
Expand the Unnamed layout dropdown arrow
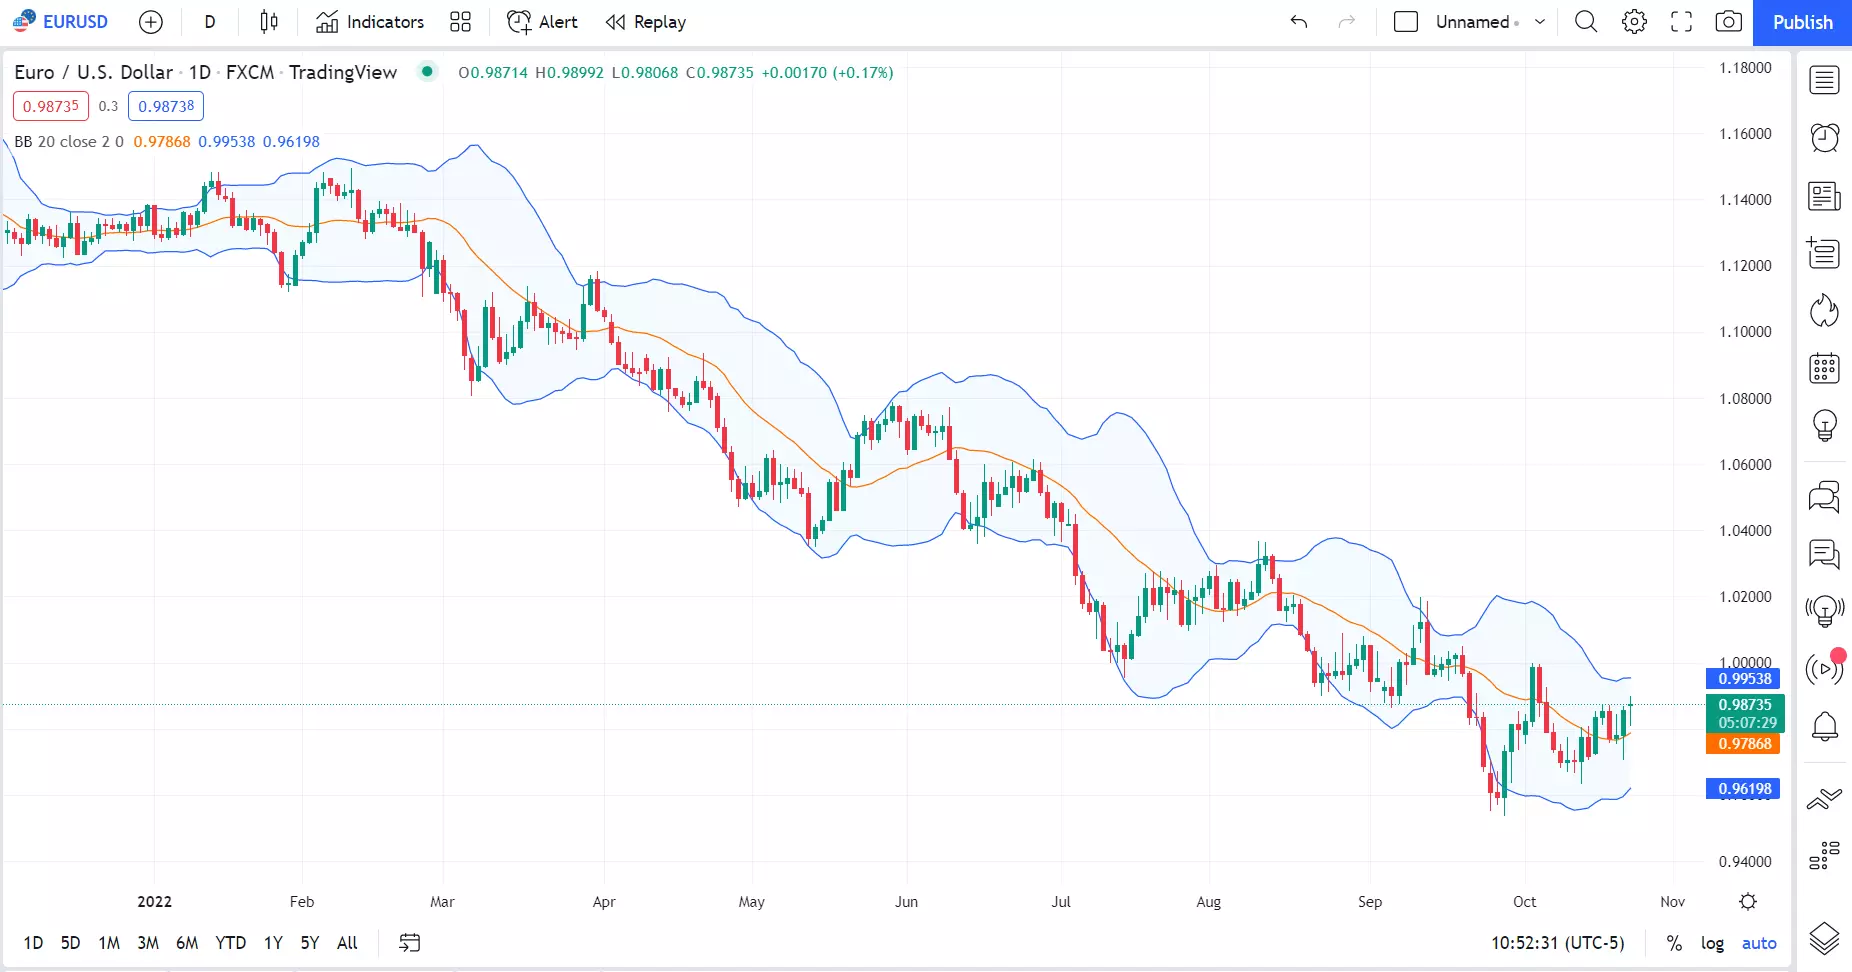tap(1540, 22)
